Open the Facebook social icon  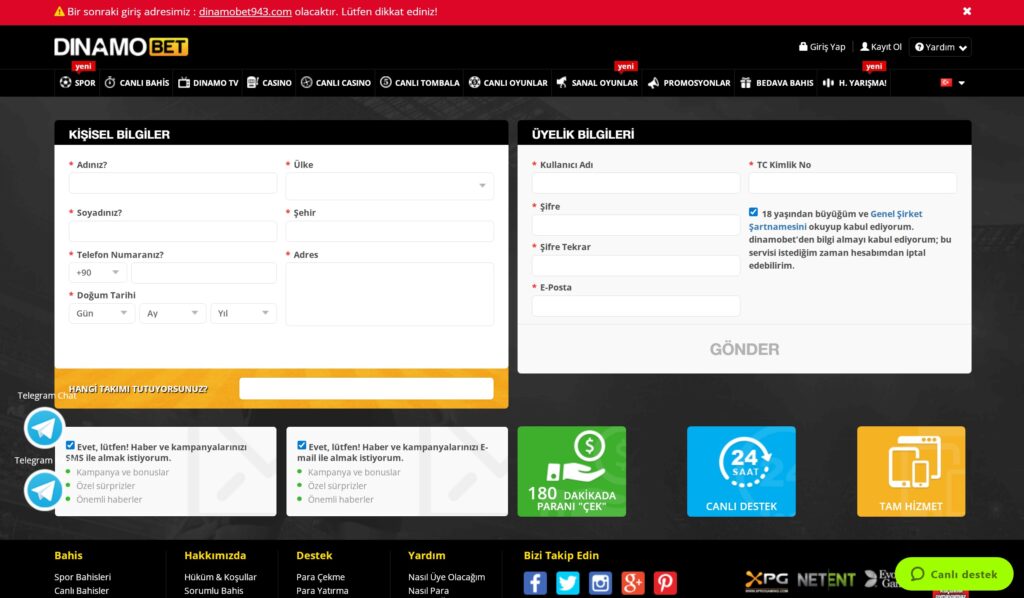click(535, 582)
